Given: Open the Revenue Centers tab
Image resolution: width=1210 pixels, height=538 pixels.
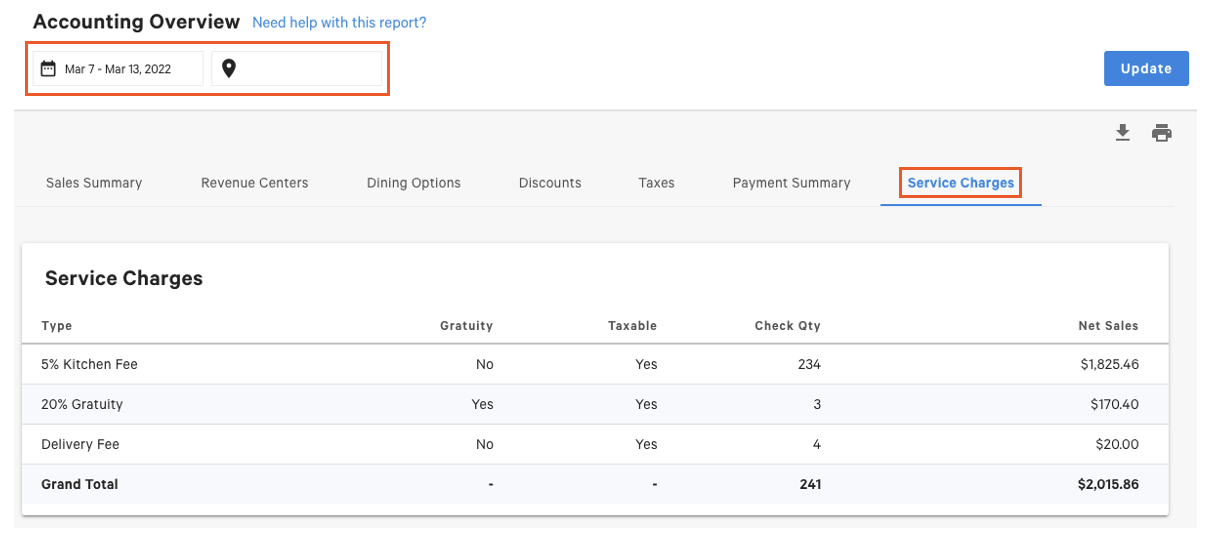Looking at the screenshot, I should (x=254, y=183).
